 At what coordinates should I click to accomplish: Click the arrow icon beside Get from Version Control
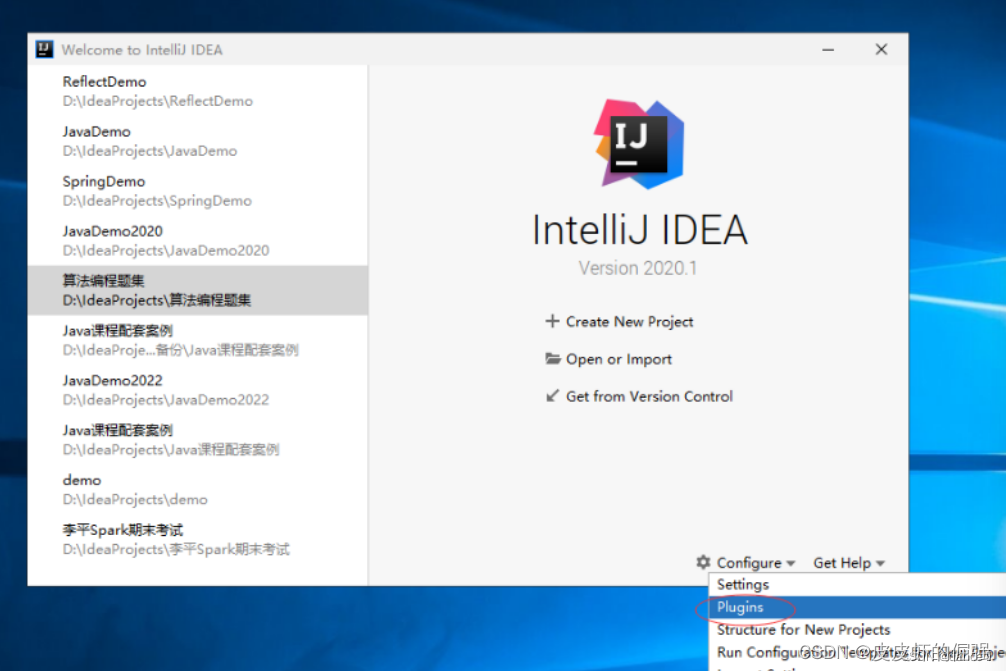click(552, 396)
